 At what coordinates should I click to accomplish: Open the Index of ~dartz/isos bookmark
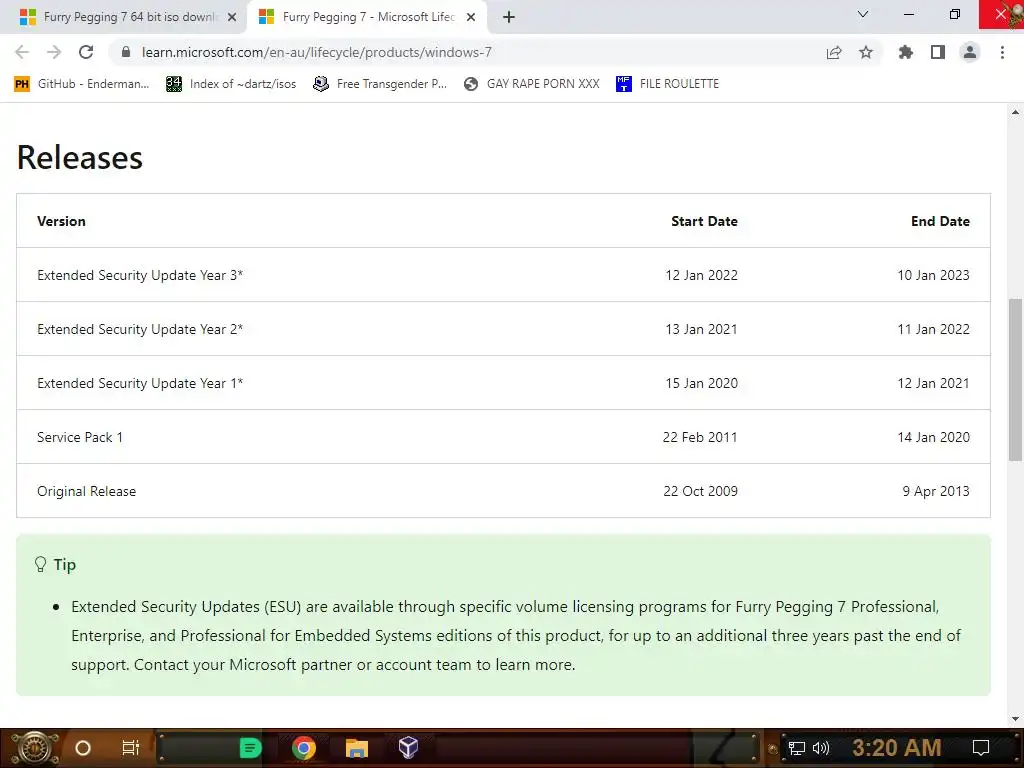click(231, 84)
